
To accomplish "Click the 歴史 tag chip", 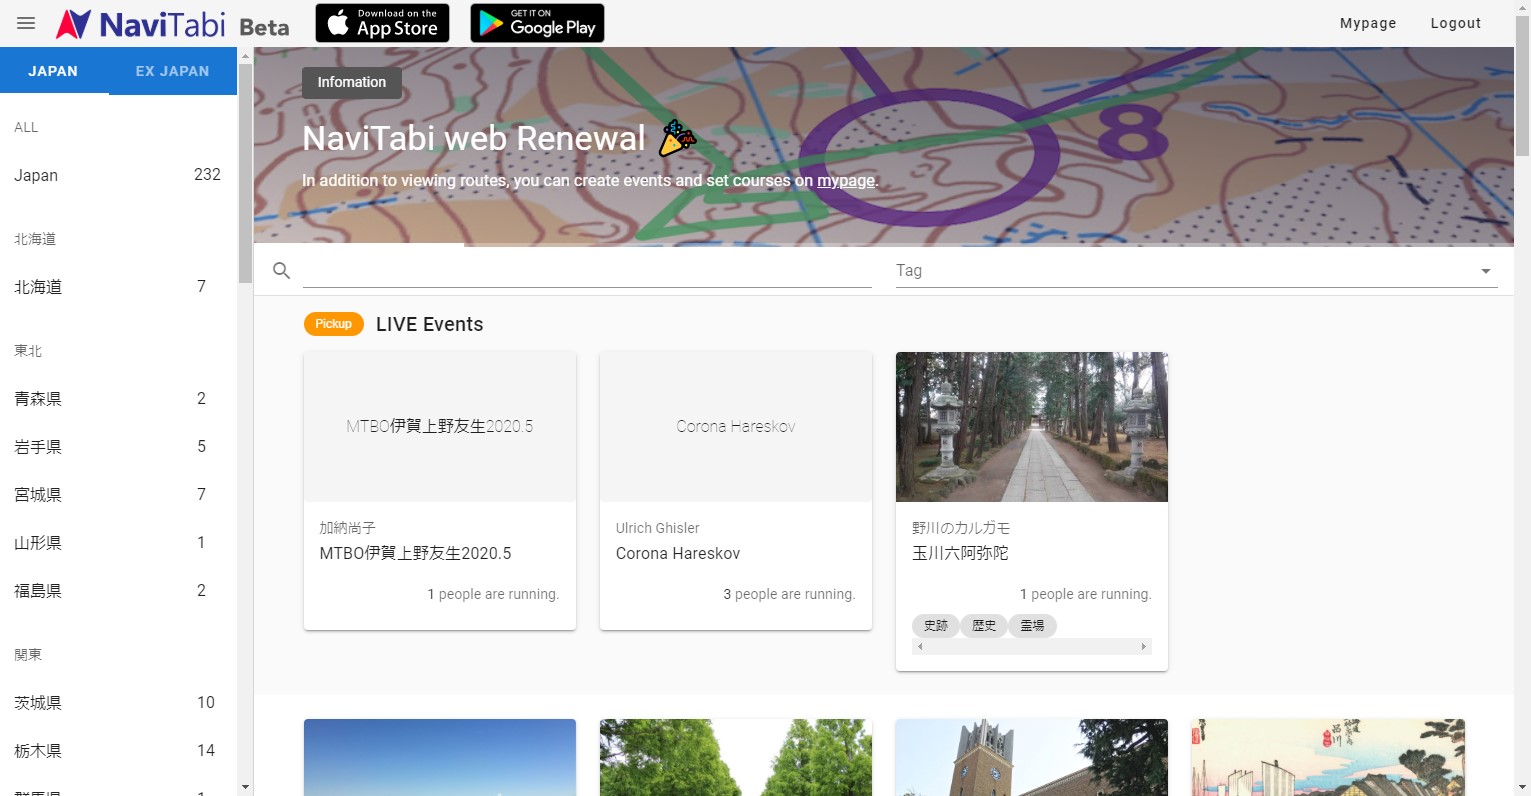I will click(984, 626).
